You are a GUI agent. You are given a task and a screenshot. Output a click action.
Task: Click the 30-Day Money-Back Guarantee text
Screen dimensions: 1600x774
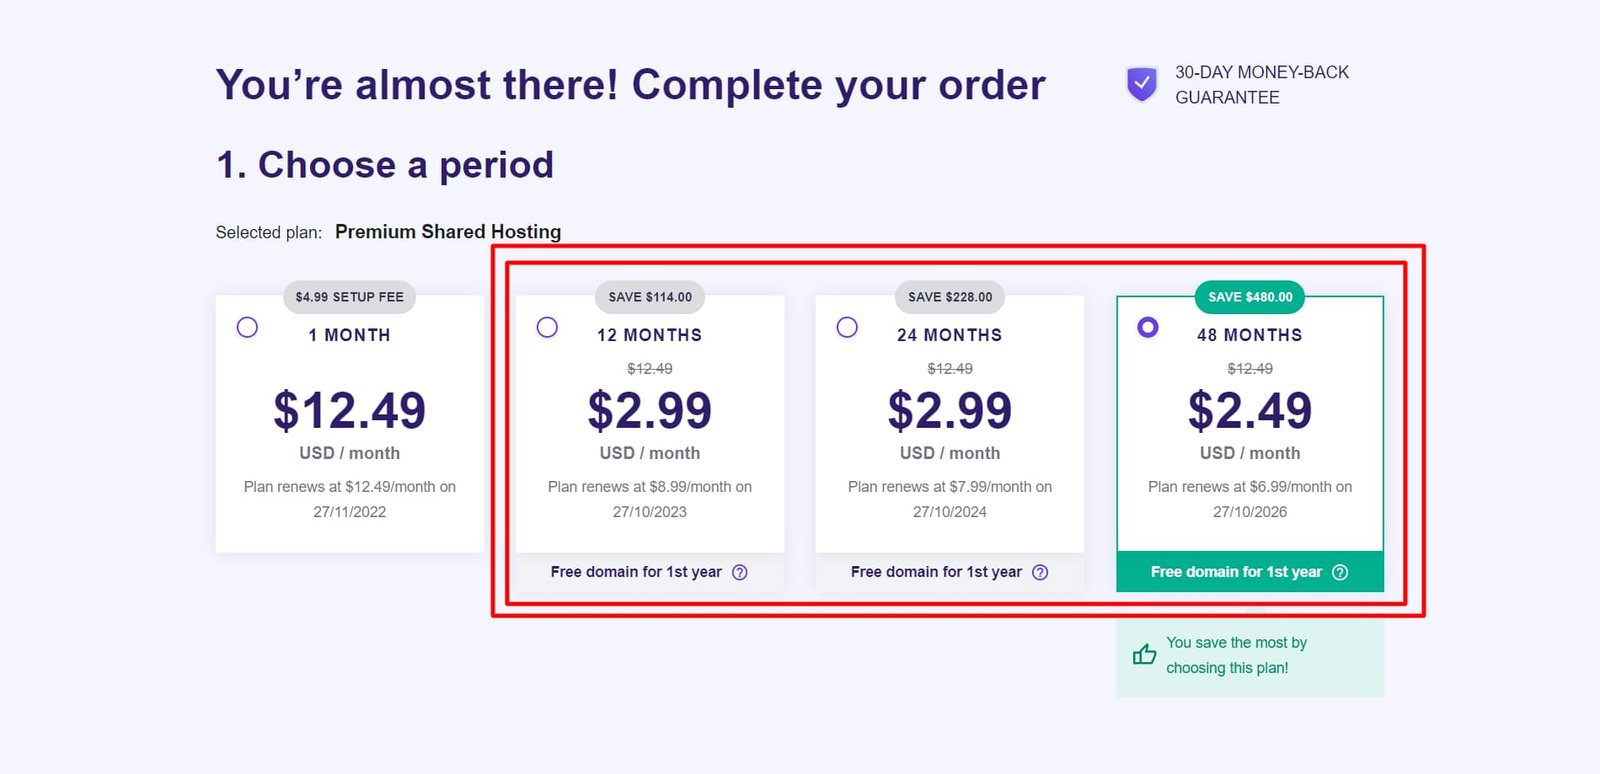point(1261,85)
